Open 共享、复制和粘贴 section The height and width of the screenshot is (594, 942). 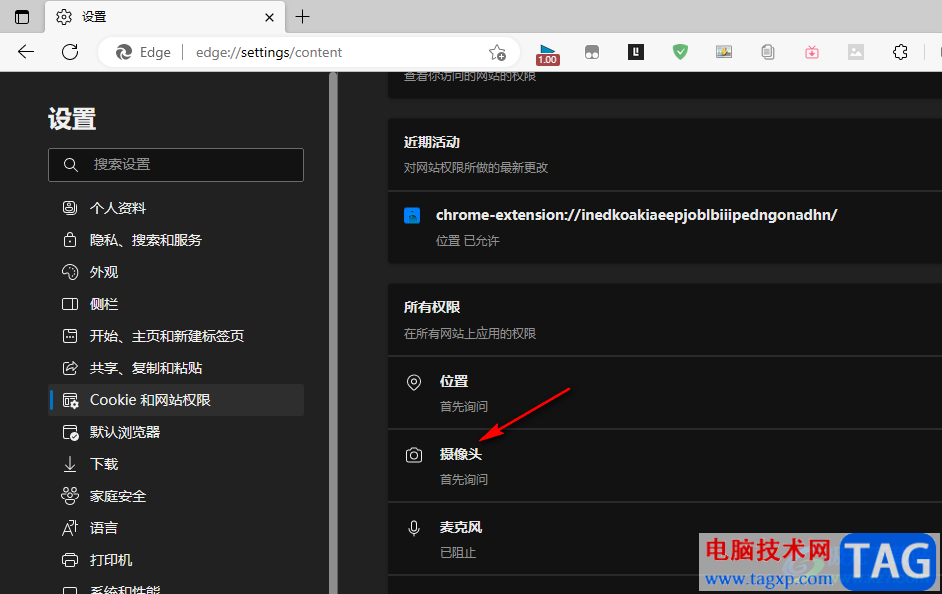tap(176, 368)
